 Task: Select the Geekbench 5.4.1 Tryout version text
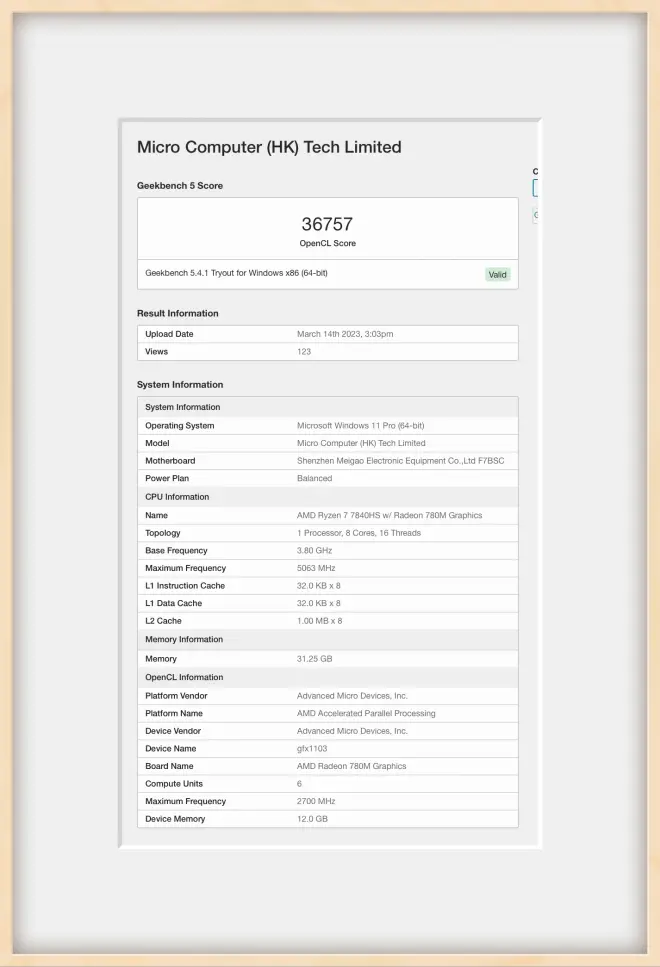236,273
